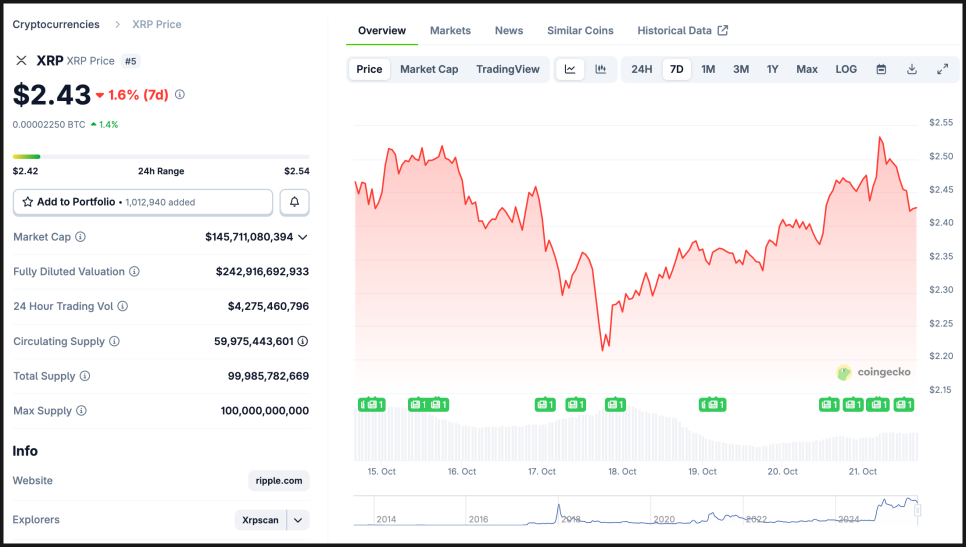Open the ripple.com website link
The image size is (966, 547).
coord(279,481)
